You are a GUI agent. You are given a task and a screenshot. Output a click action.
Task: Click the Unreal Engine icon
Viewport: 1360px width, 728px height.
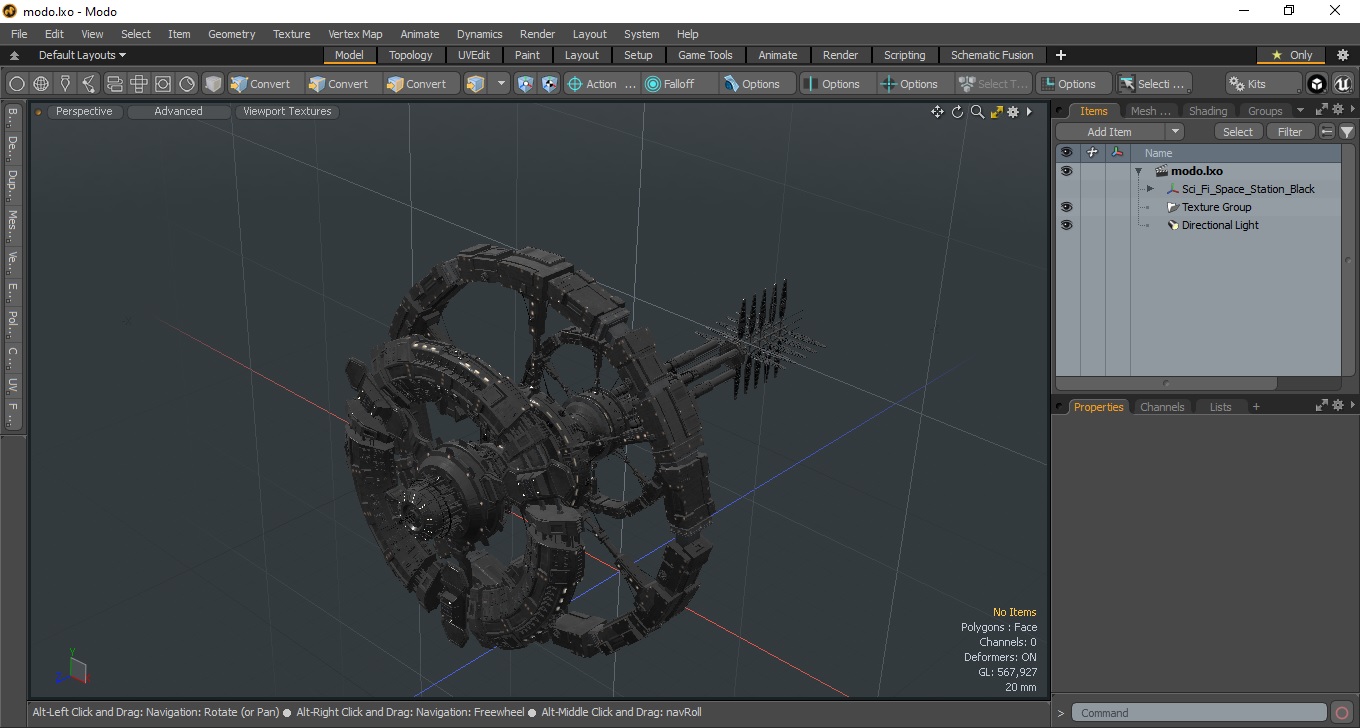(1343, 84)
